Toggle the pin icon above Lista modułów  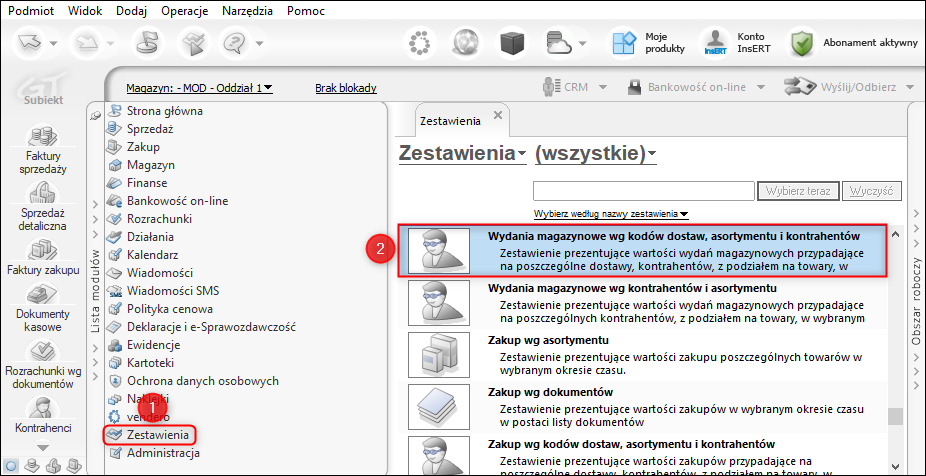[x=94, y=117]
